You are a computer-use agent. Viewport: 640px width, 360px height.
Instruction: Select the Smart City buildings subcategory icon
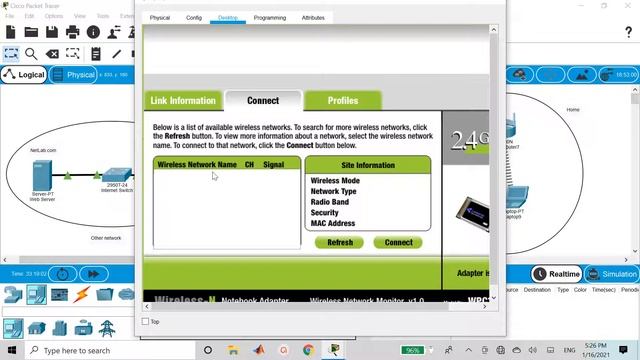(60, 329)
